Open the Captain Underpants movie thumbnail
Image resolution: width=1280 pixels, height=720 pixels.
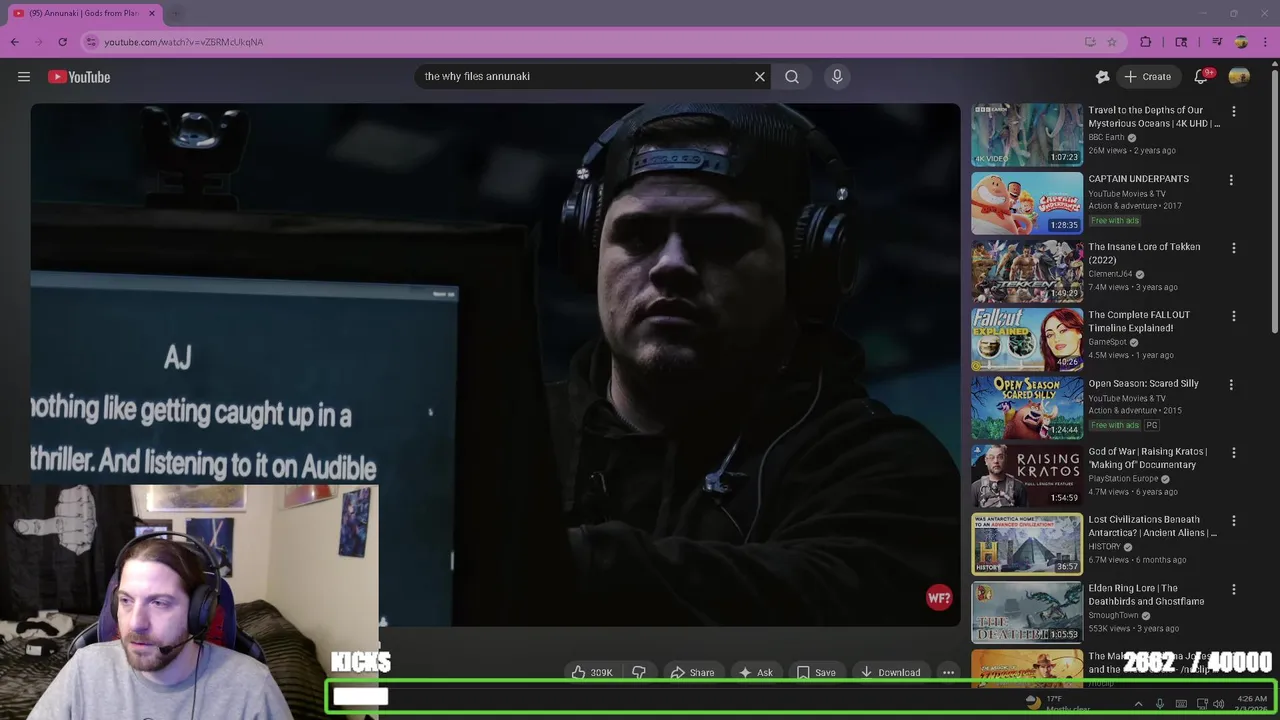[1027, 203]
